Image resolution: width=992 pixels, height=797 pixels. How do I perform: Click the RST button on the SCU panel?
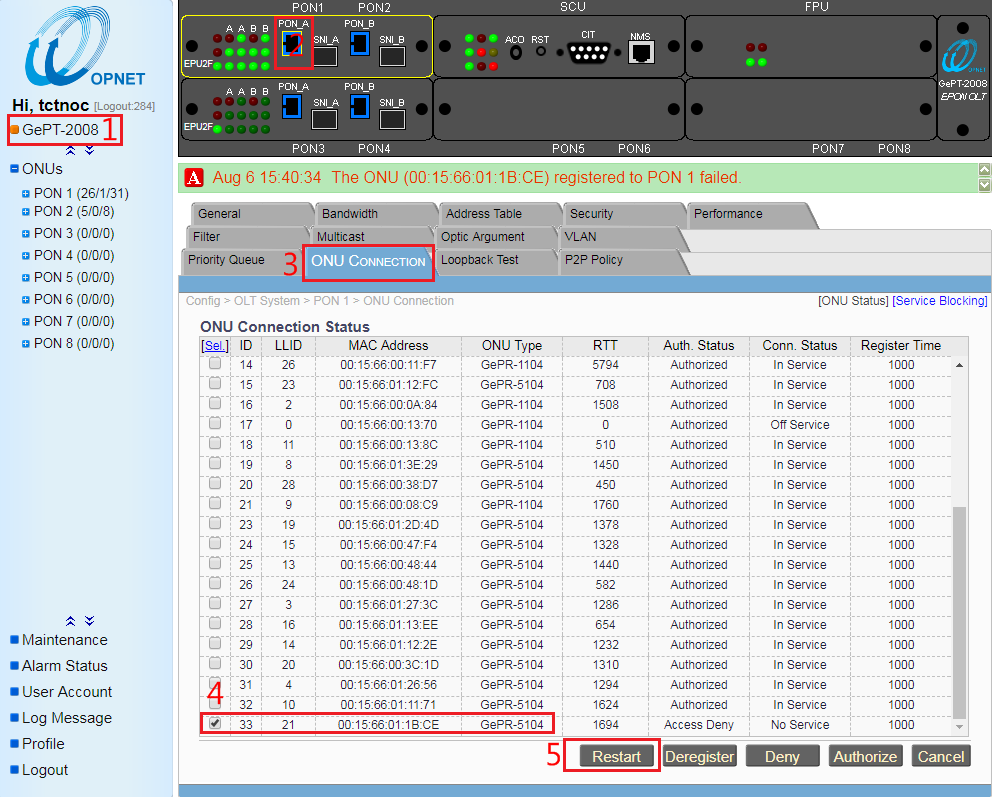pos(541,51)
